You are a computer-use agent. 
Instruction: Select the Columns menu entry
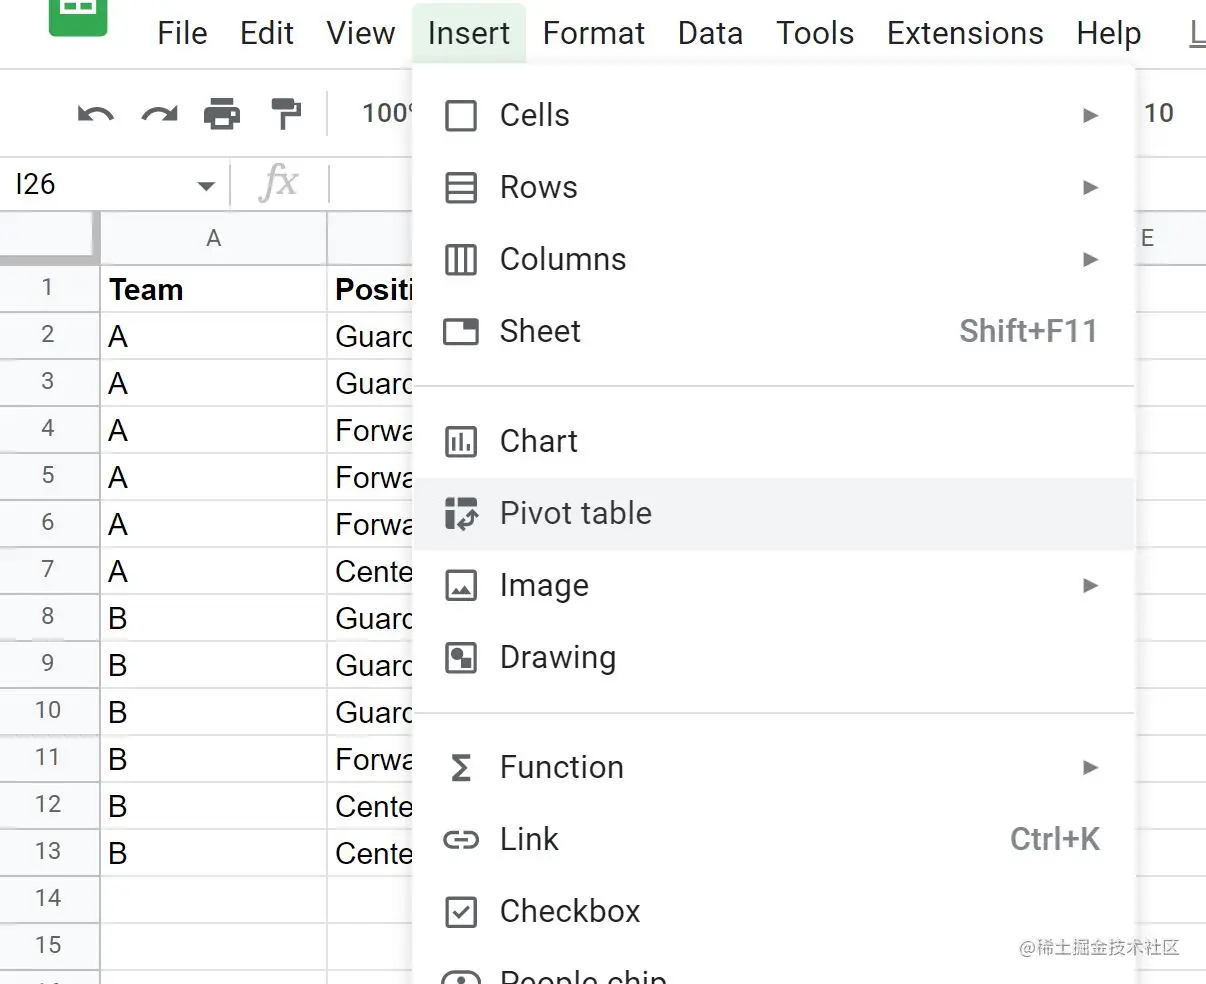click(563, 260)
